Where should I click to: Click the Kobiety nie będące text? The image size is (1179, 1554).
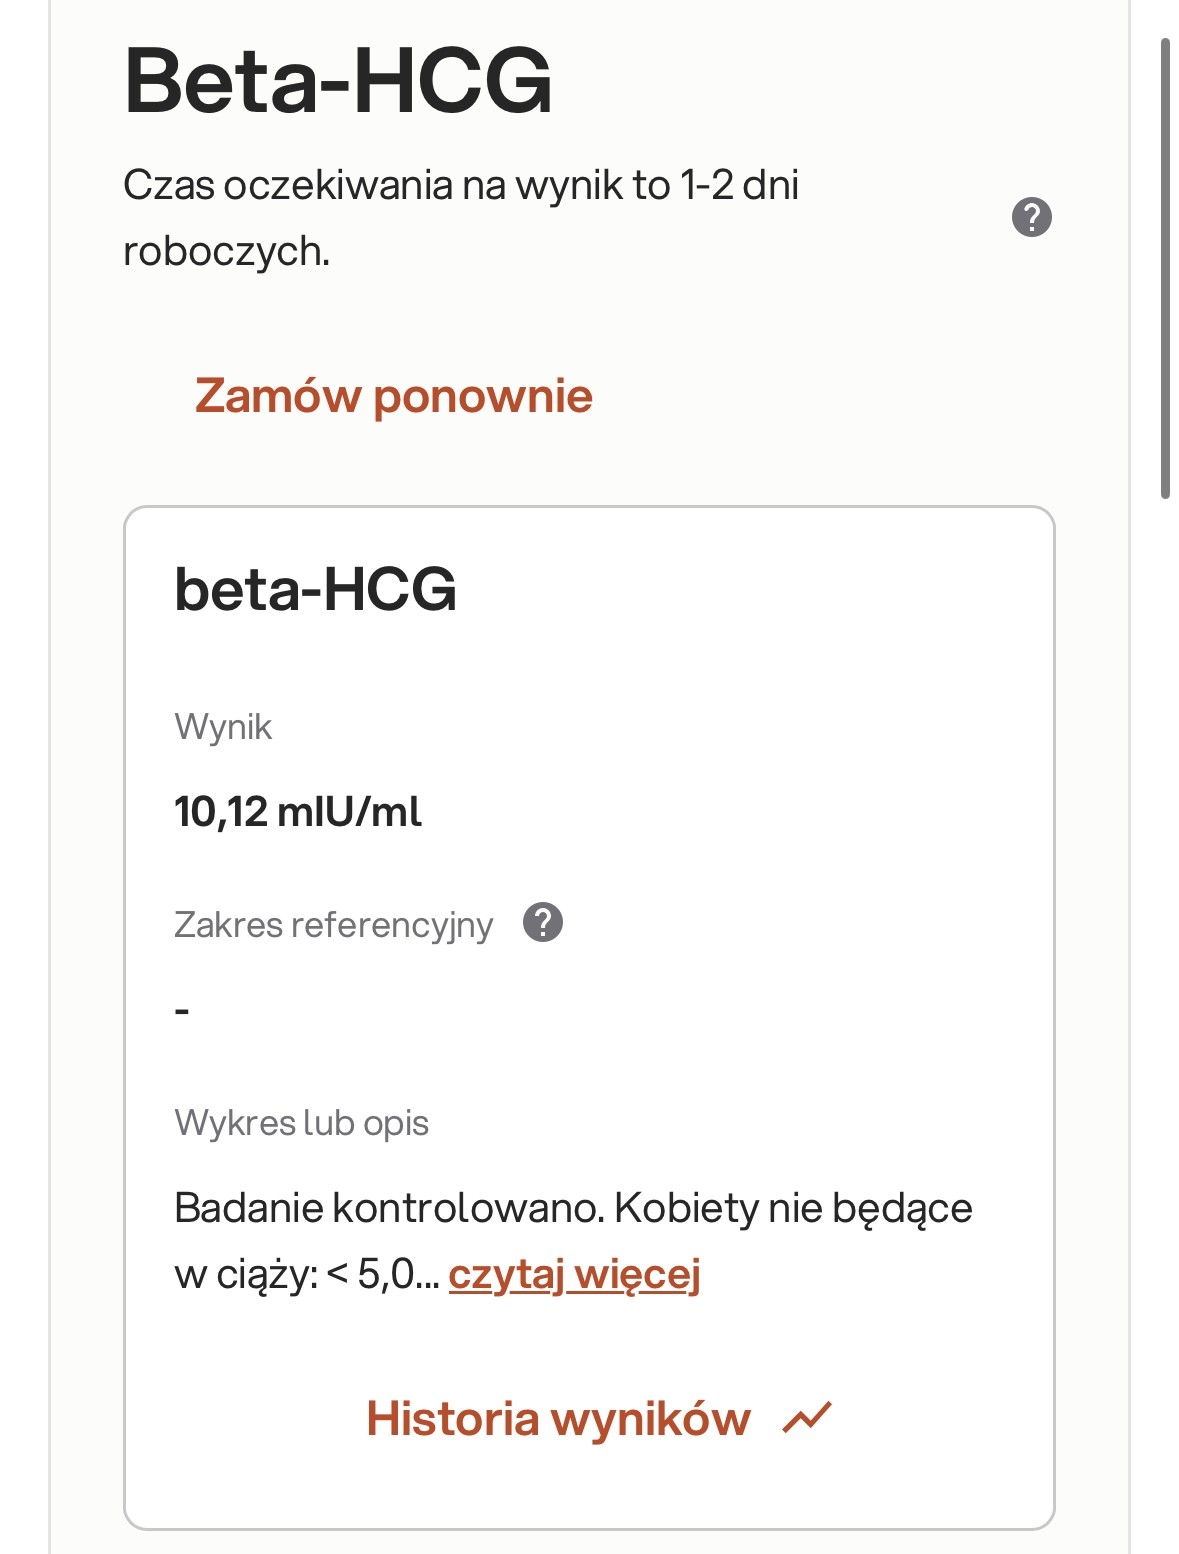point(793,1208)
